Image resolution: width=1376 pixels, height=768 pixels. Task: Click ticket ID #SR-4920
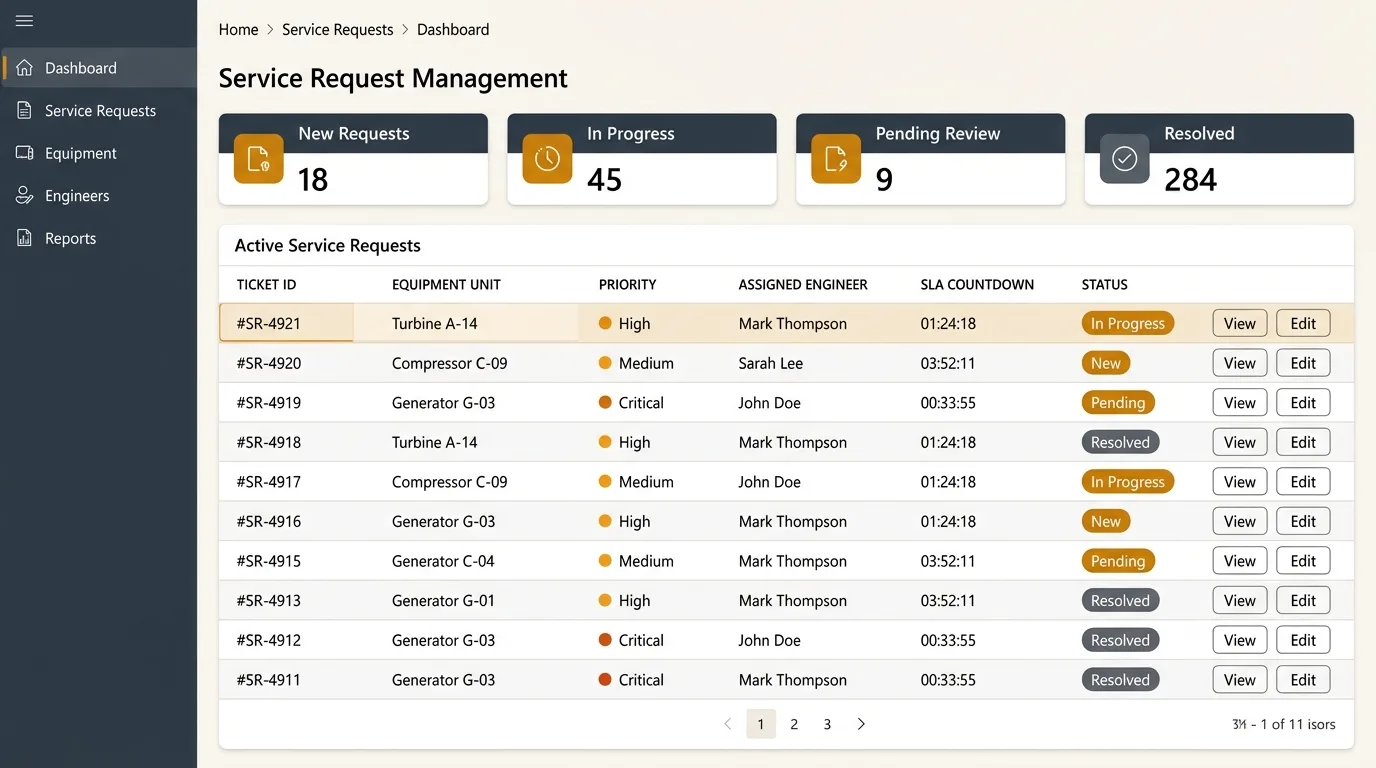[x=269, y=363]
